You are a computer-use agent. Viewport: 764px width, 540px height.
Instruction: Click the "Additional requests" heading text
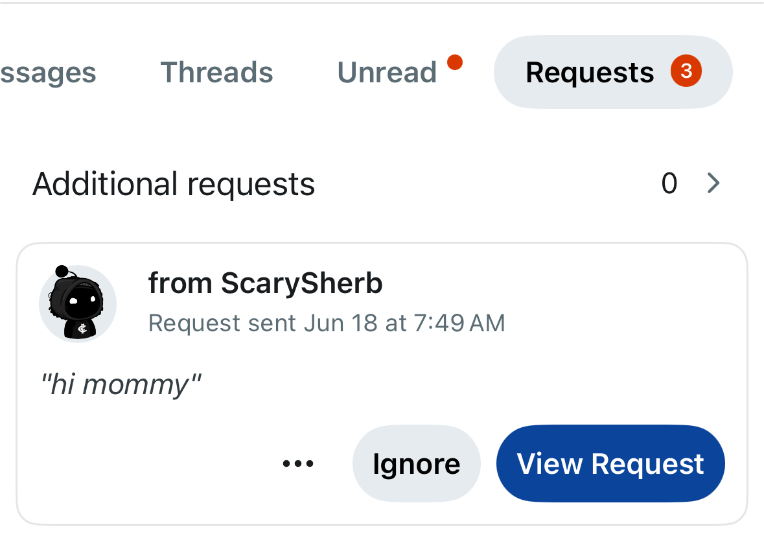click(173, 184)
